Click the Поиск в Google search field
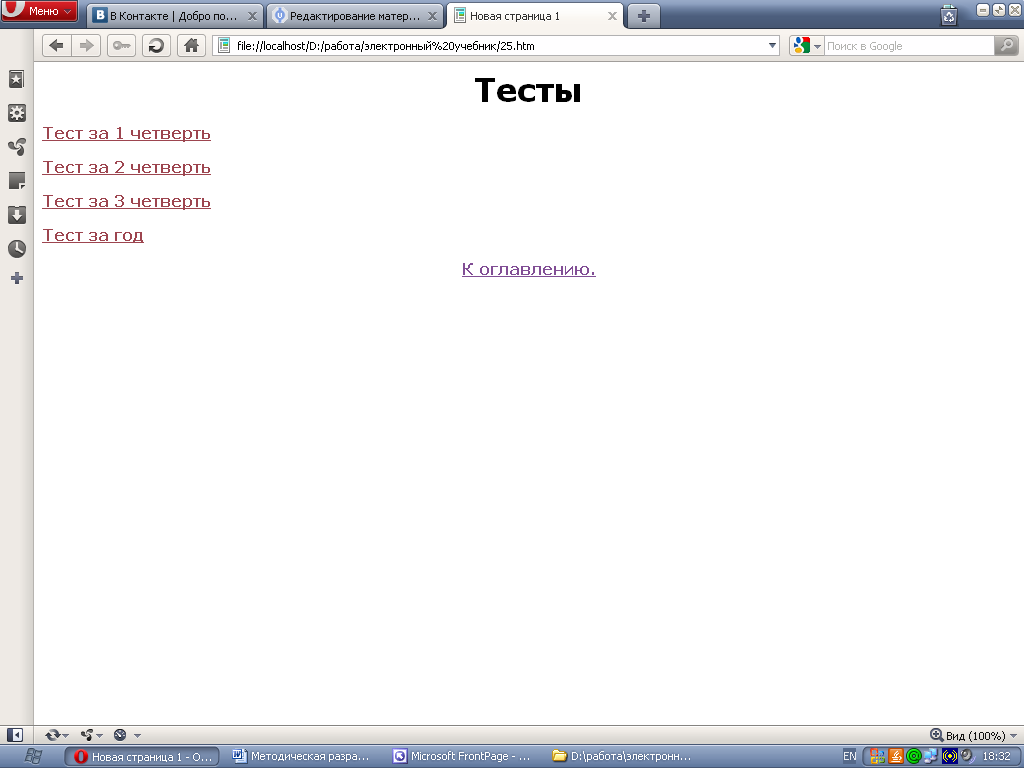The image size is (1024, 768). pos(908,46)
